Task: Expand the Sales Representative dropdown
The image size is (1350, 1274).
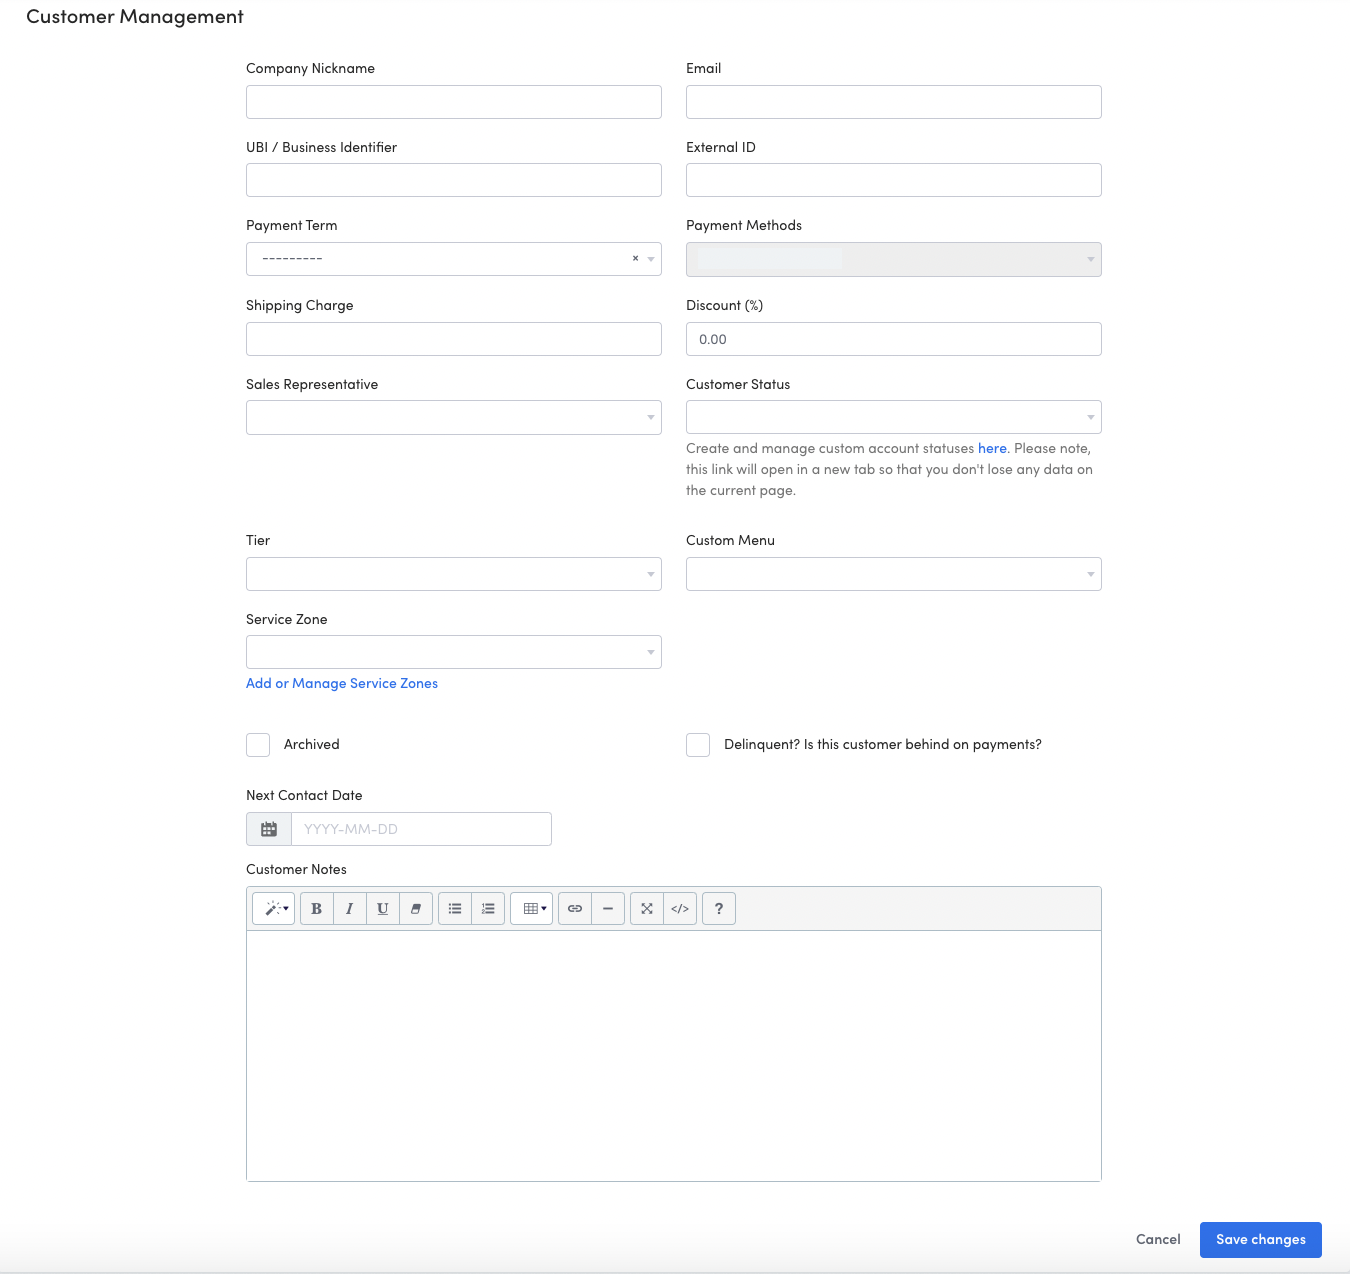Action: [454, 417]
